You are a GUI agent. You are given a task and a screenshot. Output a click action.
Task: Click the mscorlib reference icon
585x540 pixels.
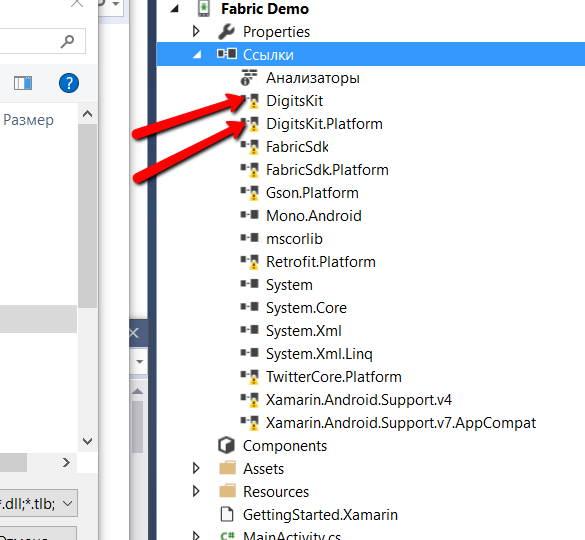point(250,238)
